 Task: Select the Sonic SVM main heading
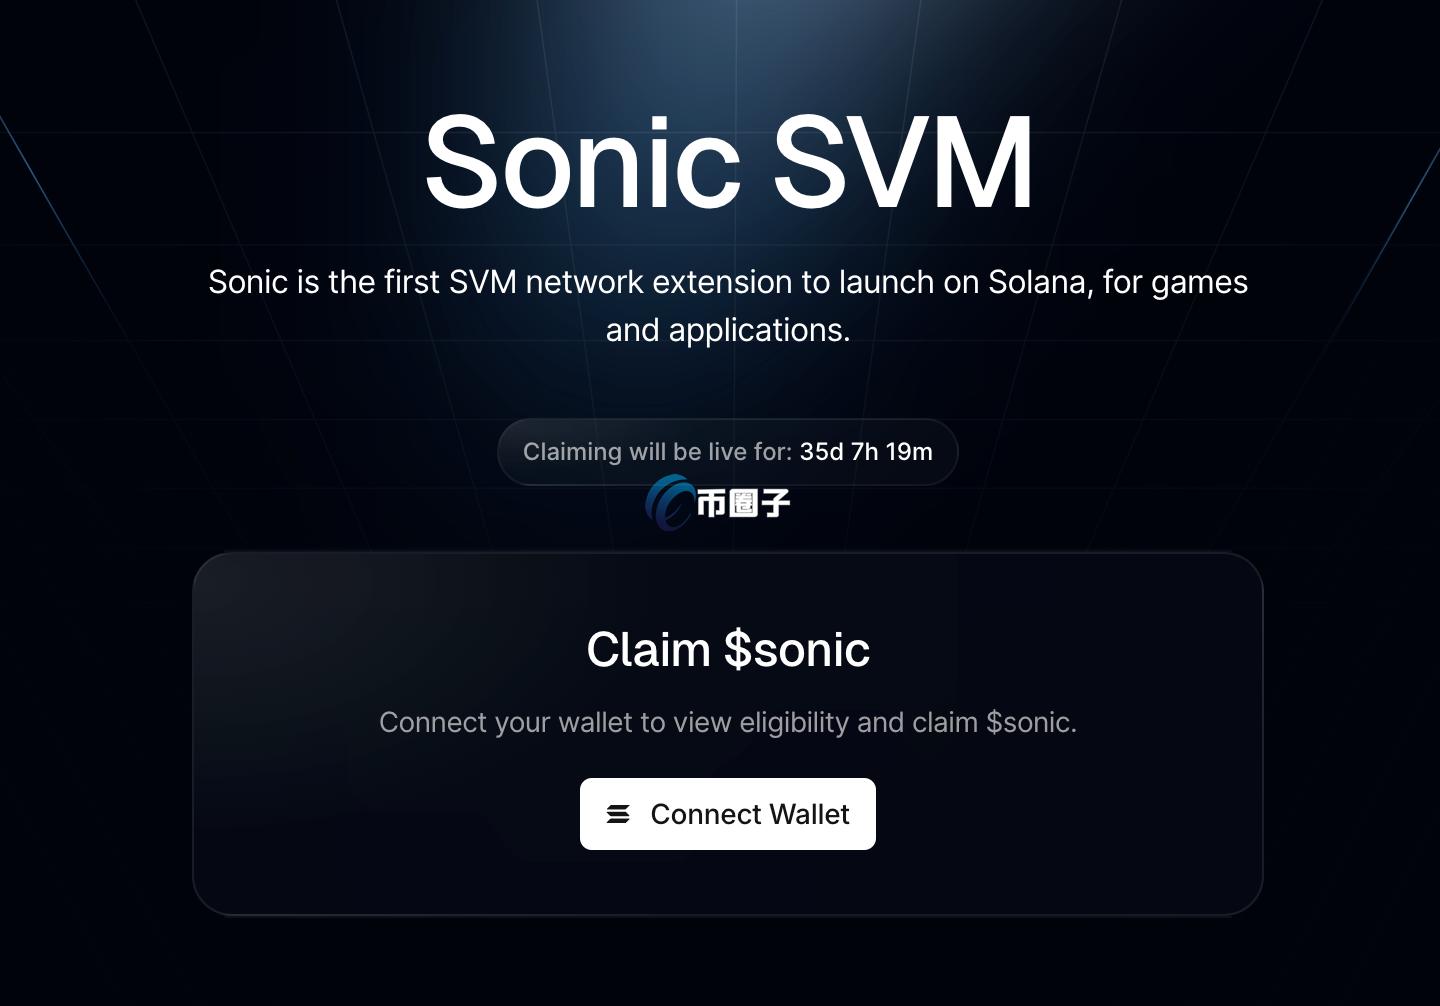click(728, 161)
